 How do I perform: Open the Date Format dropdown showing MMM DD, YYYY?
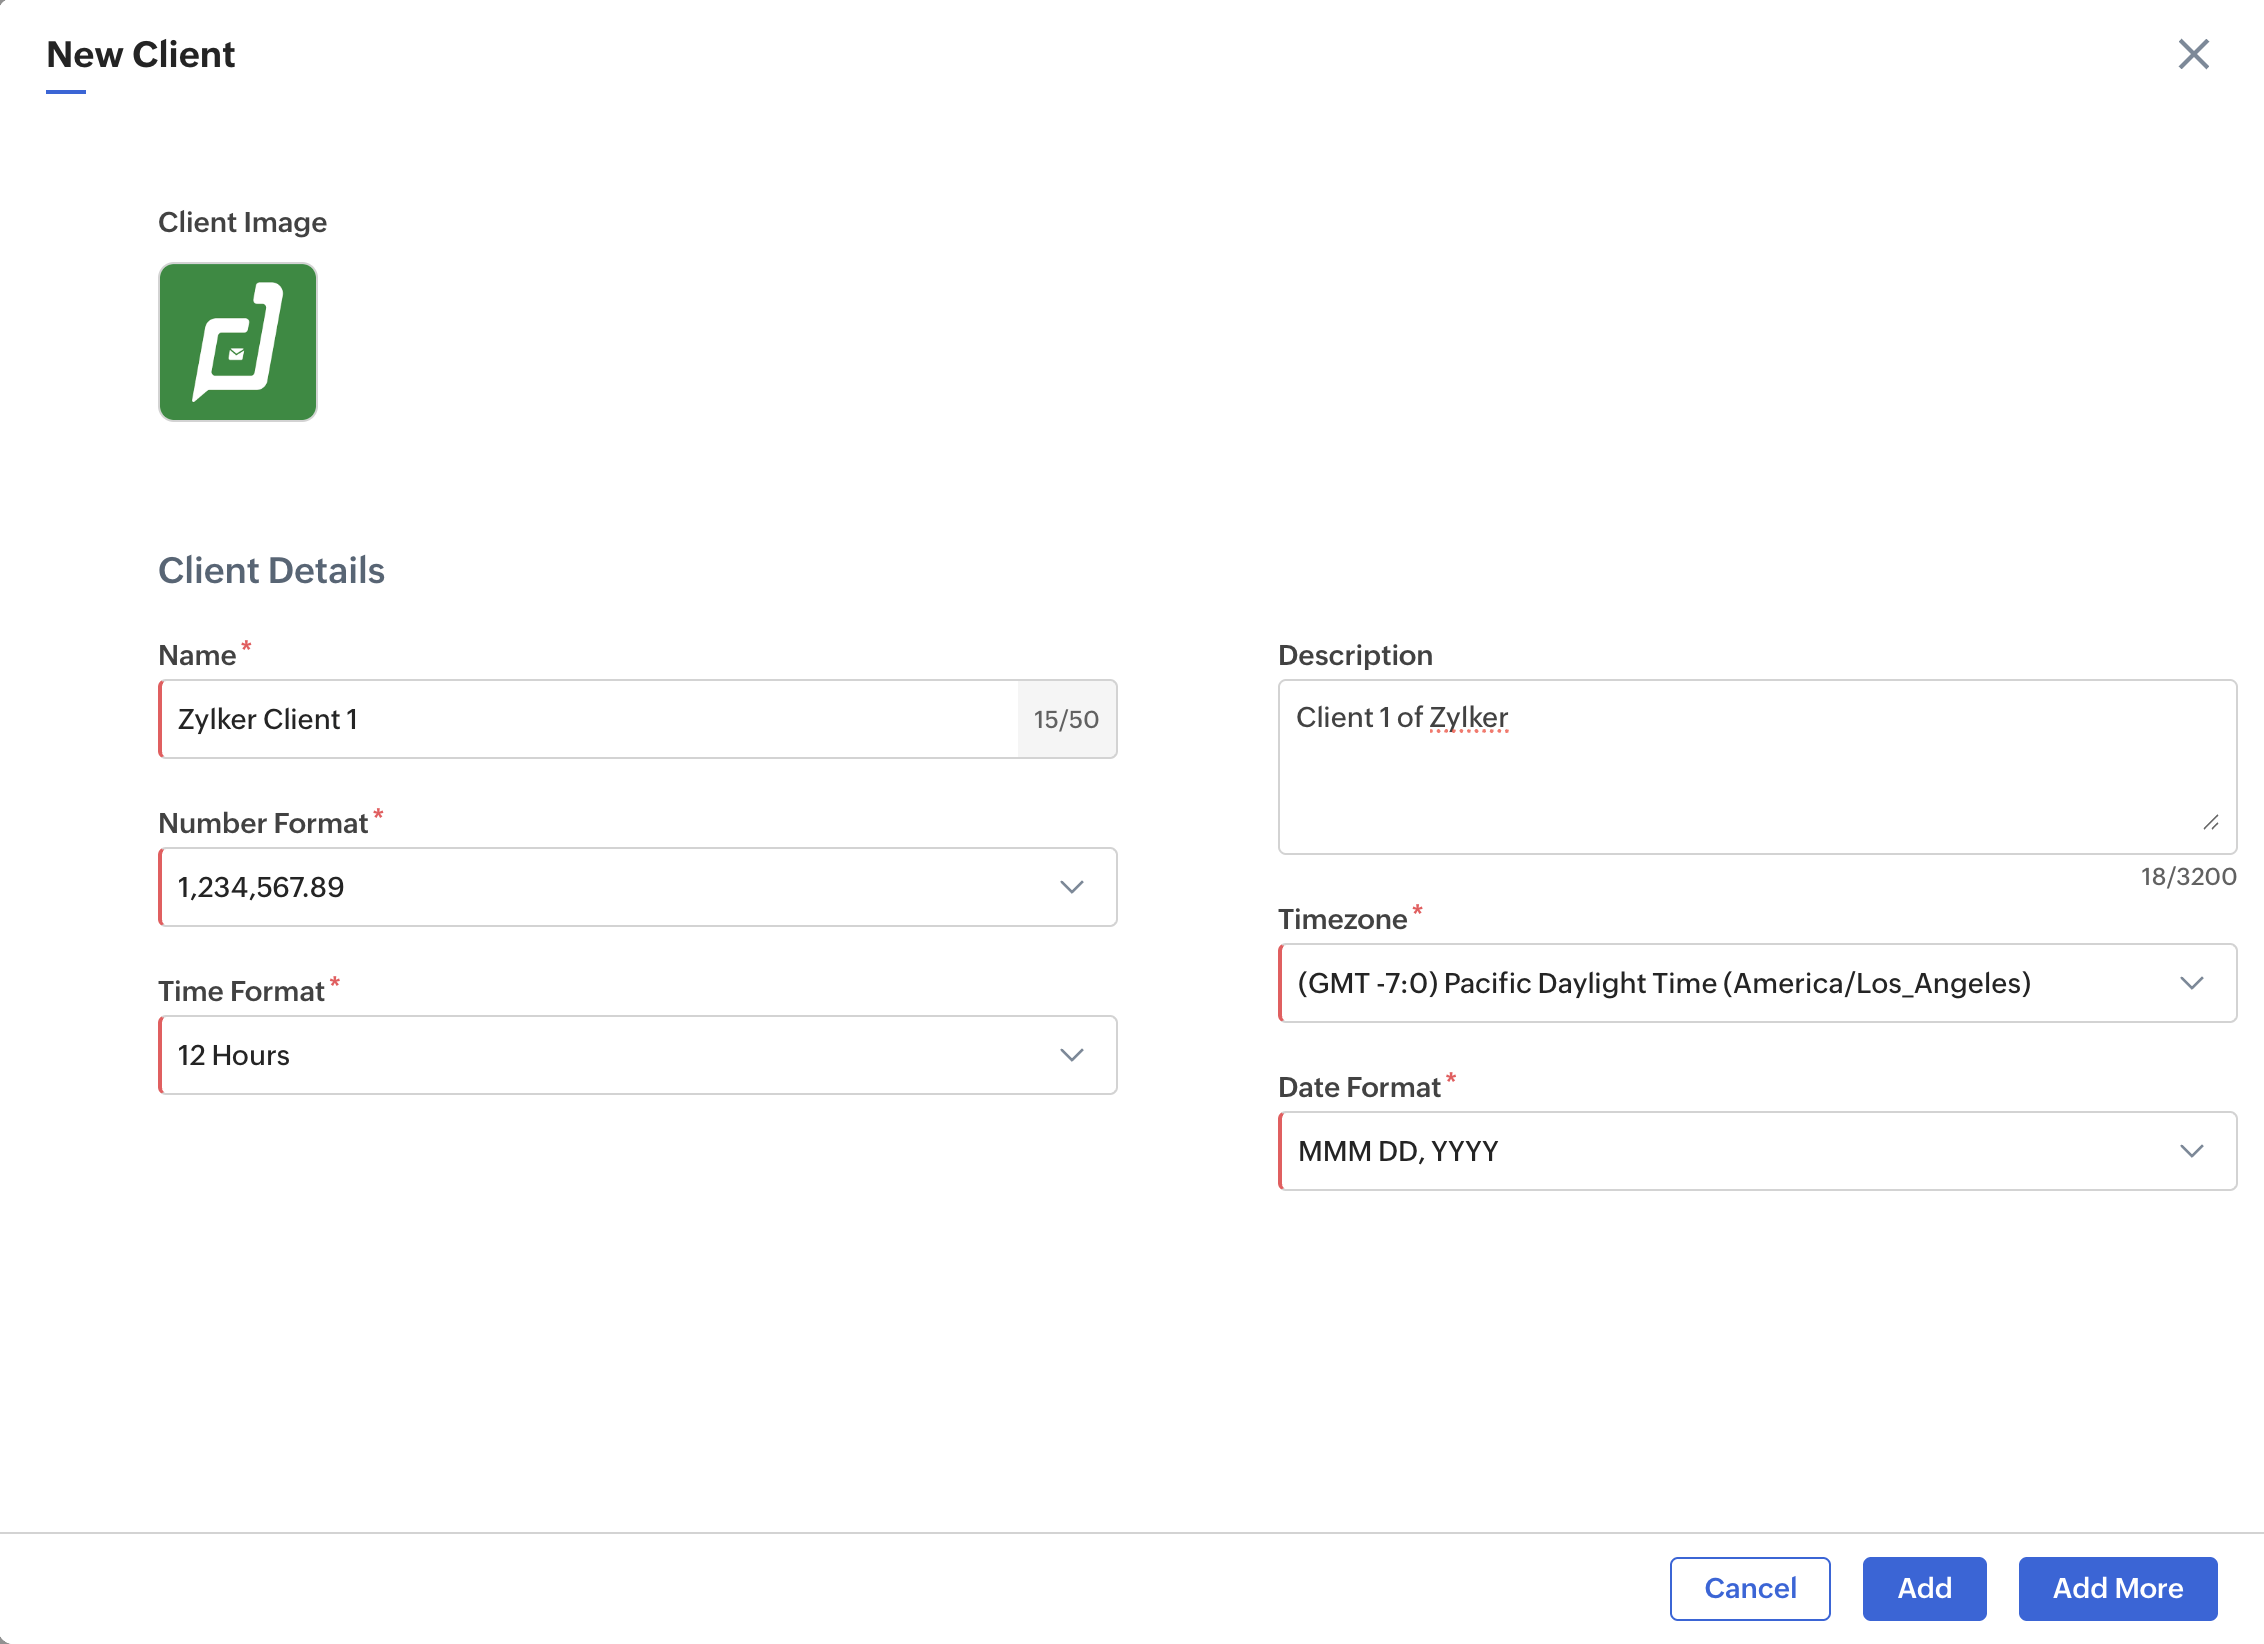coord(1700,1151)
